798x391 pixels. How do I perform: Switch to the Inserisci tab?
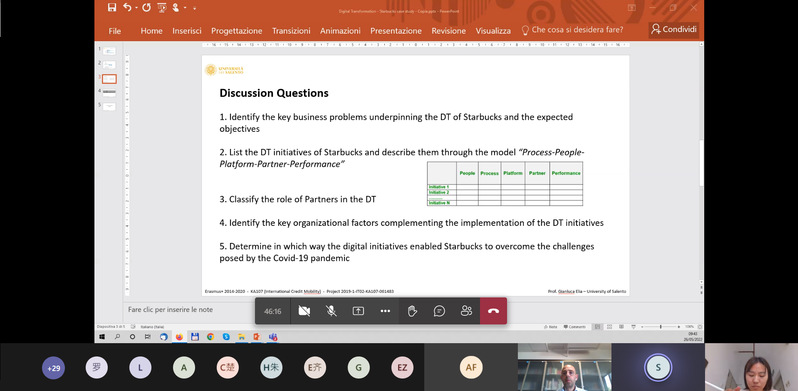tap(187, 31)
